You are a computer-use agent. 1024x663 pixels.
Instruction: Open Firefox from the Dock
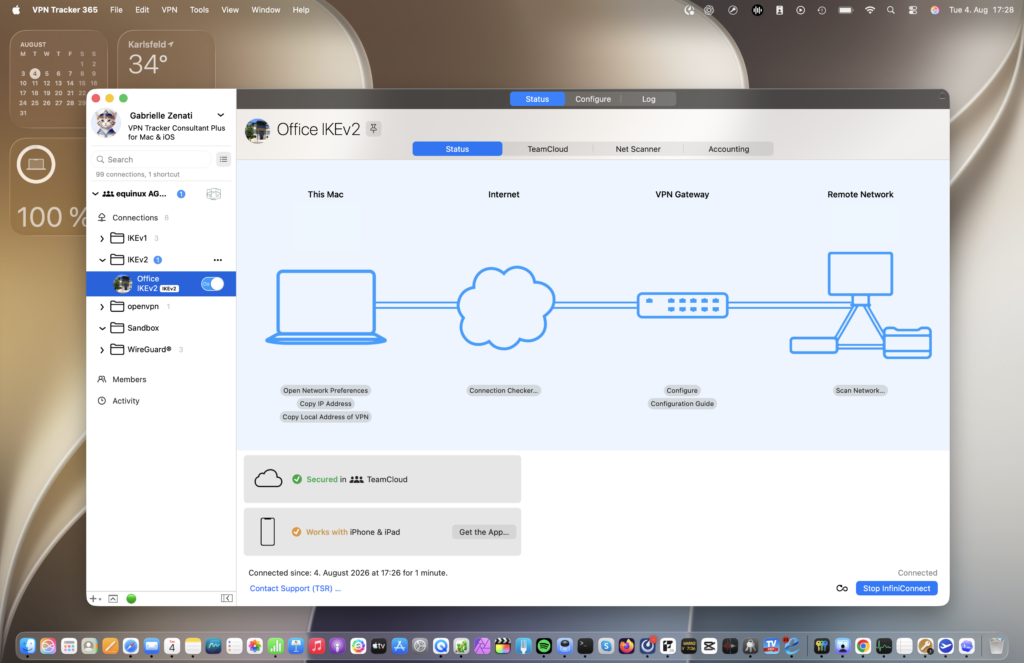click(x=627, y=646)
